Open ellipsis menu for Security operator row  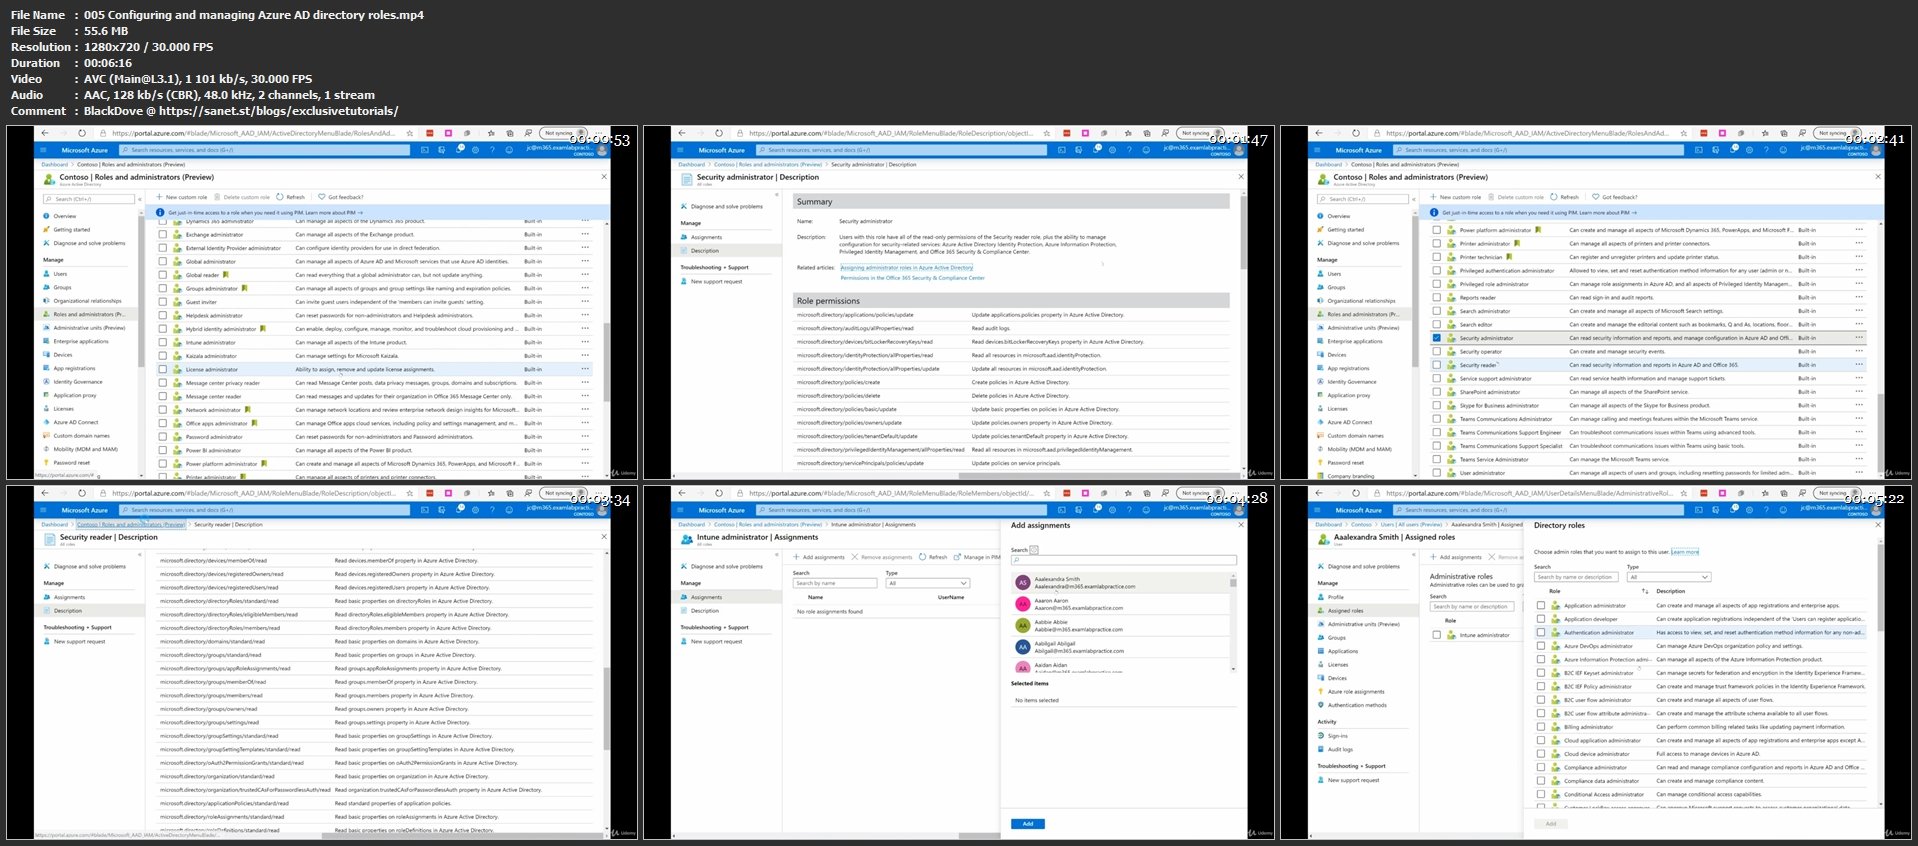(1859, 352)
